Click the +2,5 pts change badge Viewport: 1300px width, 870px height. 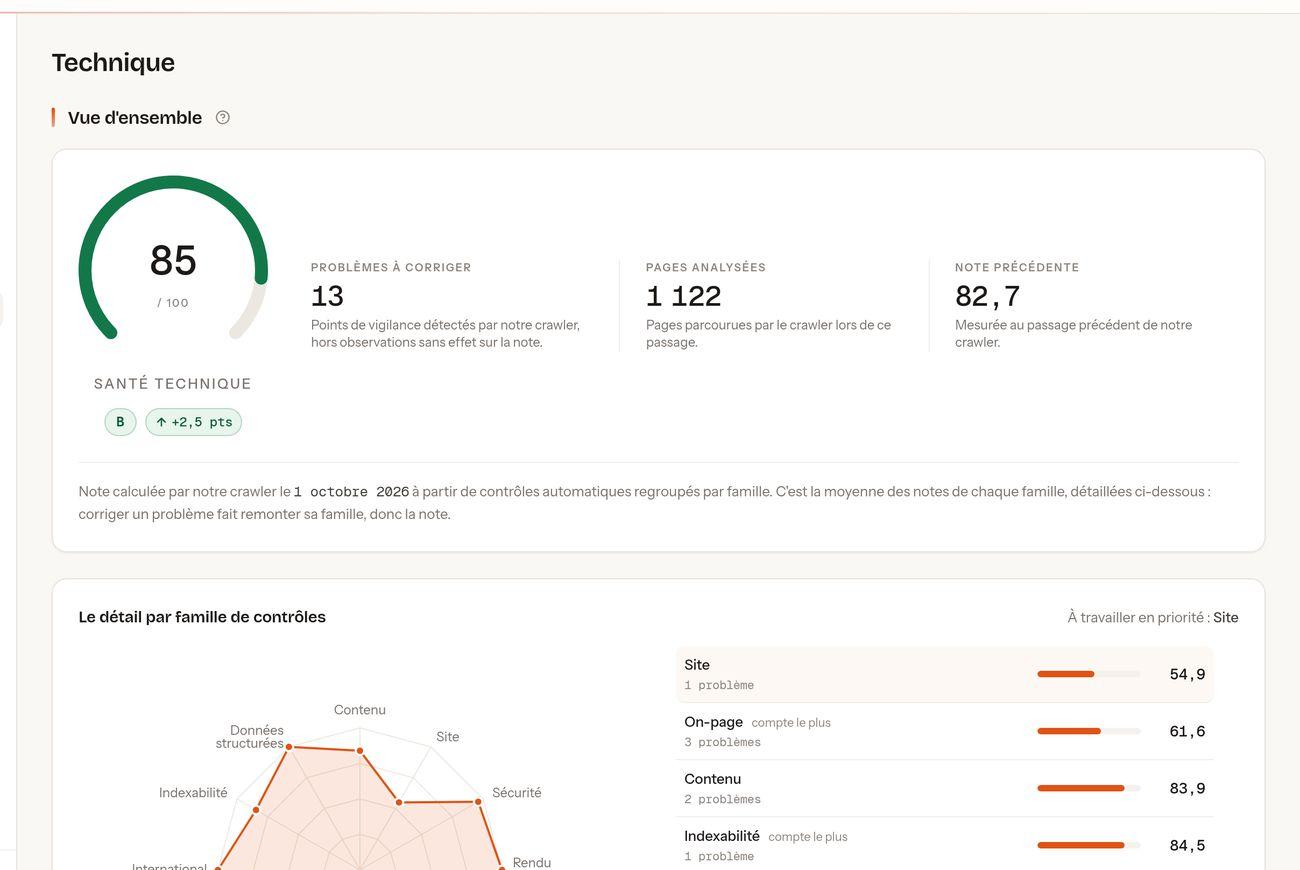194,422
